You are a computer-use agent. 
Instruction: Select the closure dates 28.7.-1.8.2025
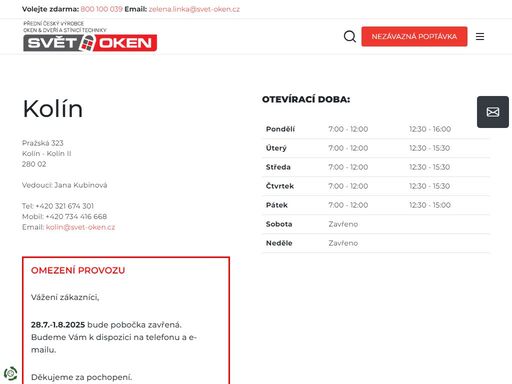point(58,325)
